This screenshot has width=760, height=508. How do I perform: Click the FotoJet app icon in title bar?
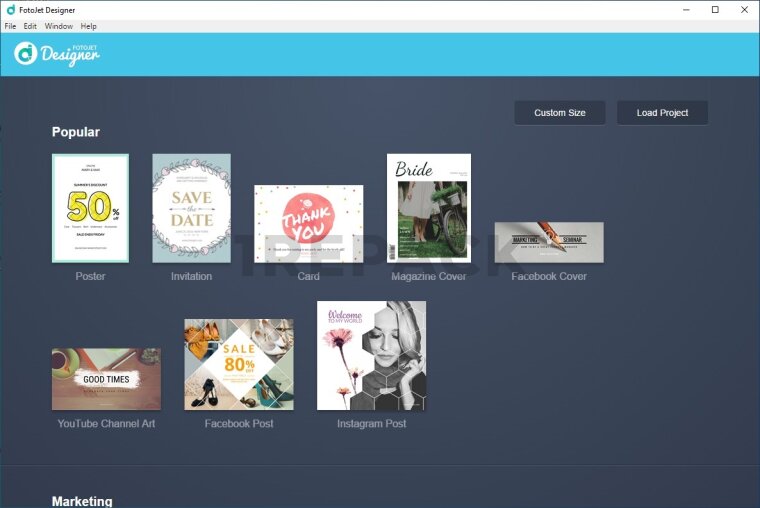(x=10, y=9)
